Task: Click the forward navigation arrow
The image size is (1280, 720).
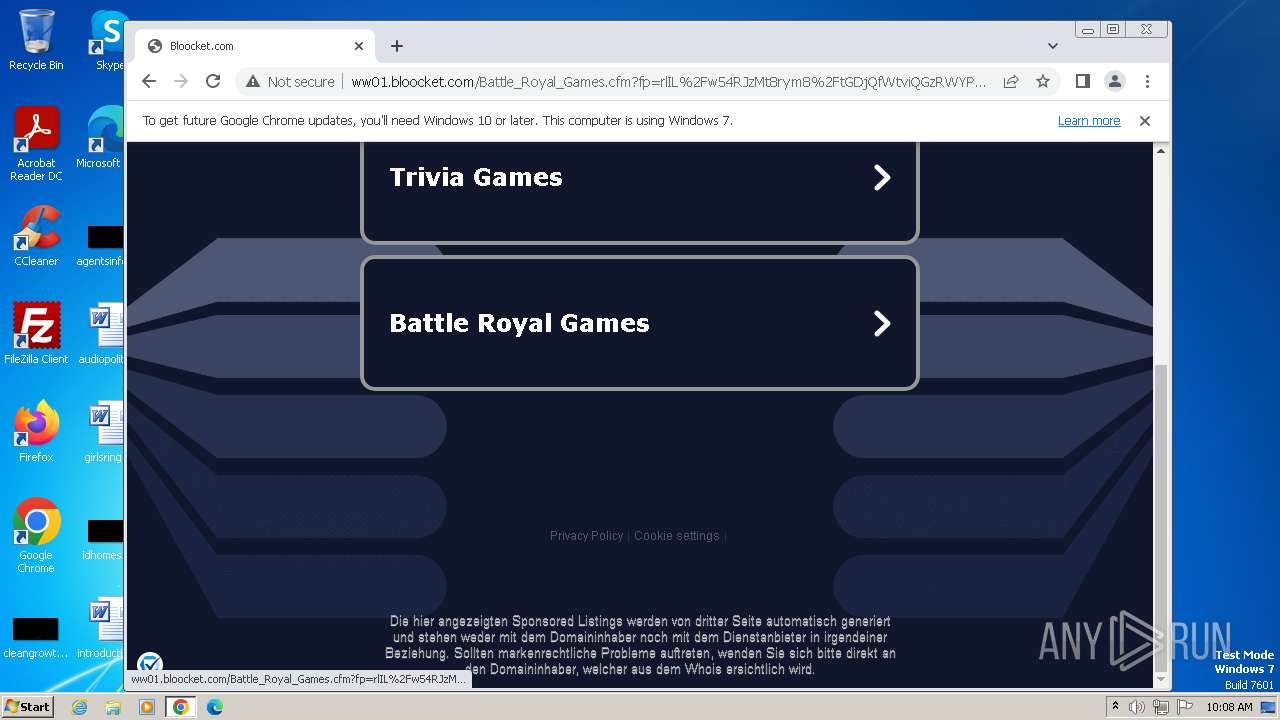Action: [181, 81]
